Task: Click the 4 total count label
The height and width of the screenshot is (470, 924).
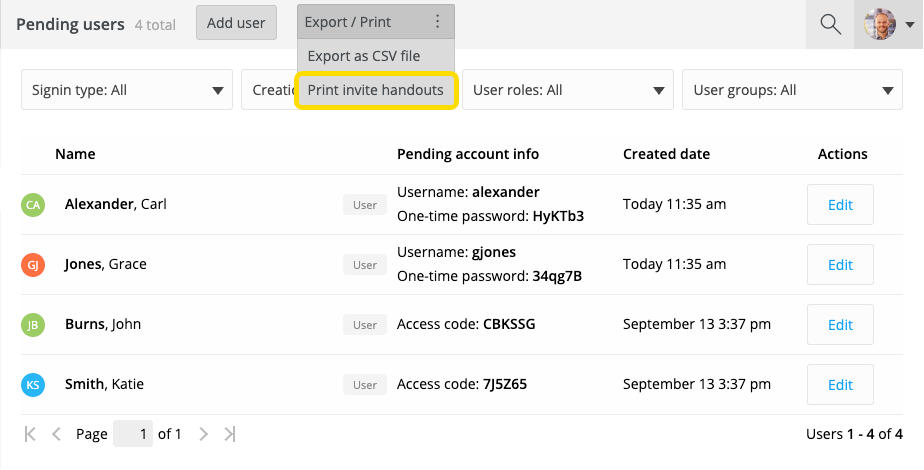Action: click(x=155, y=25)
